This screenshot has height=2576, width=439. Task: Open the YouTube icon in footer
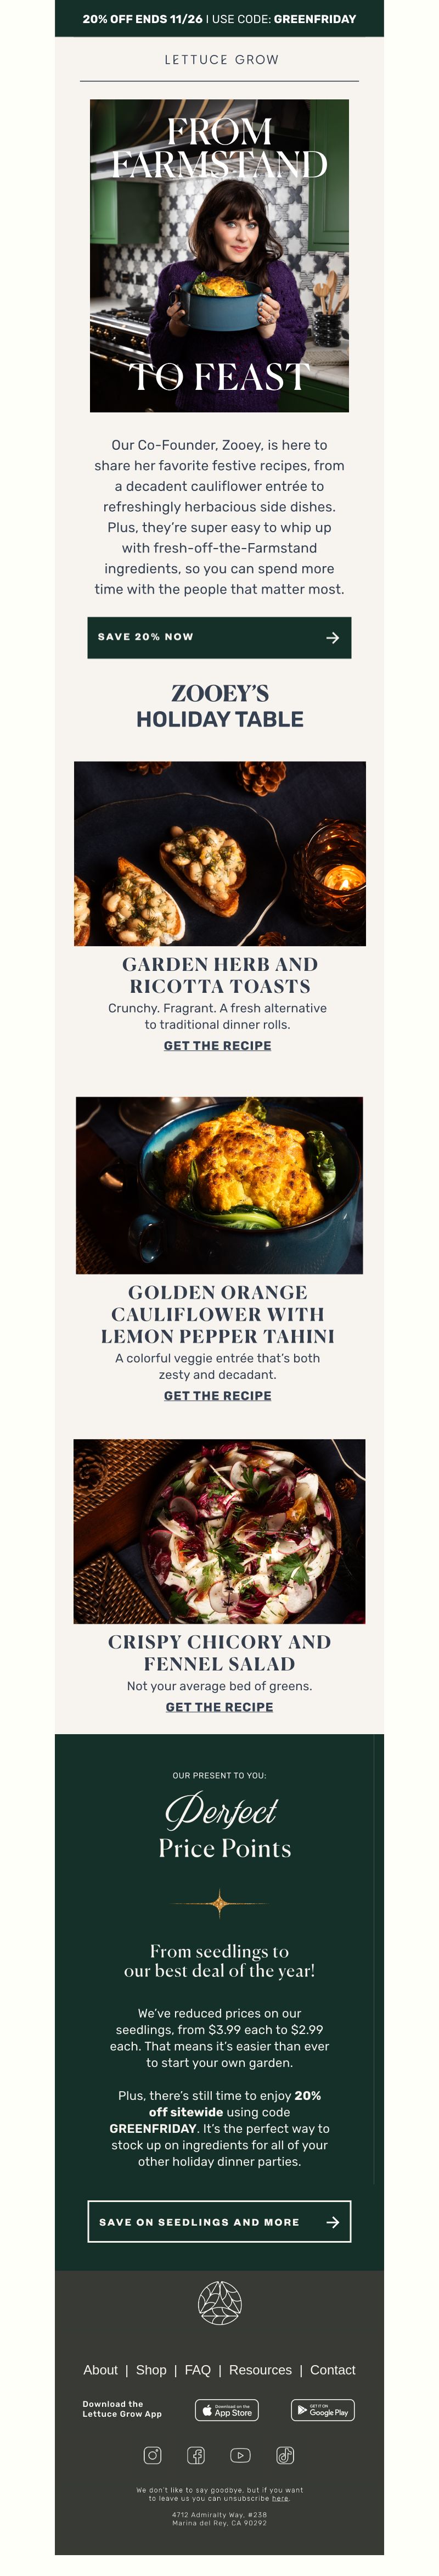pyautogui.click(x=240, y=2454)
